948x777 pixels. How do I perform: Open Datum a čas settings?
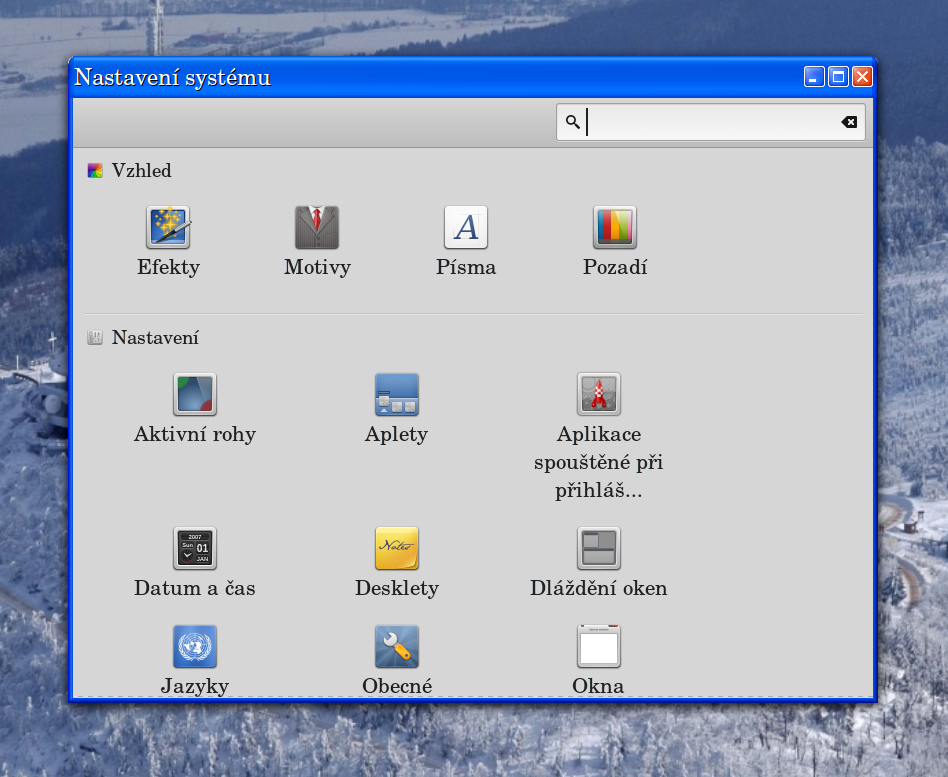(x=195, y=549)
